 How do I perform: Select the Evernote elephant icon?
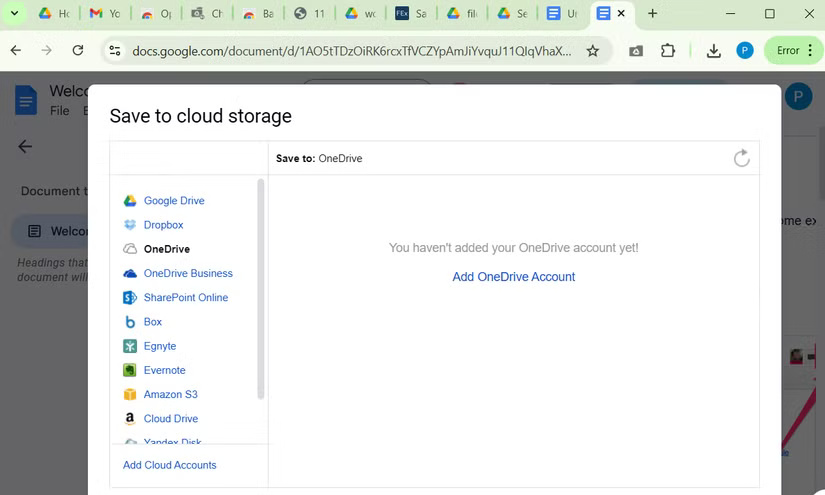click(130, 370)
